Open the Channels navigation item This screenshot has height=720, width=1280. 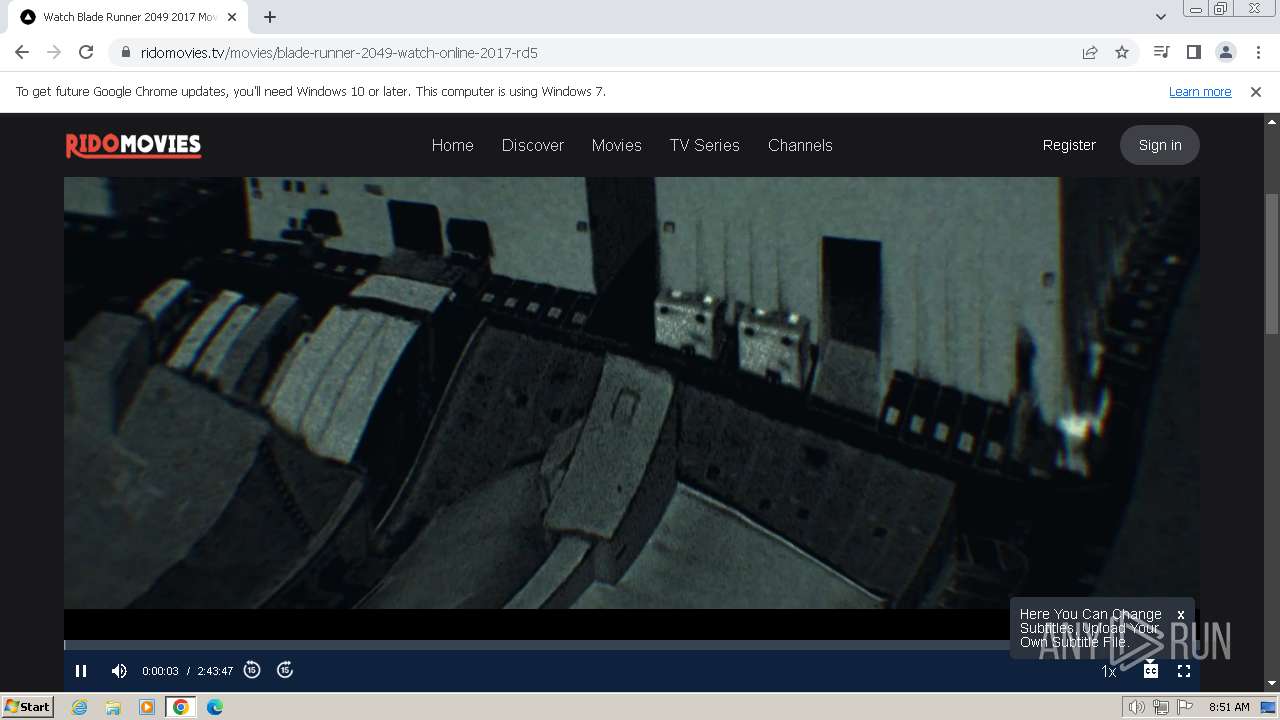tap(800, 145)
